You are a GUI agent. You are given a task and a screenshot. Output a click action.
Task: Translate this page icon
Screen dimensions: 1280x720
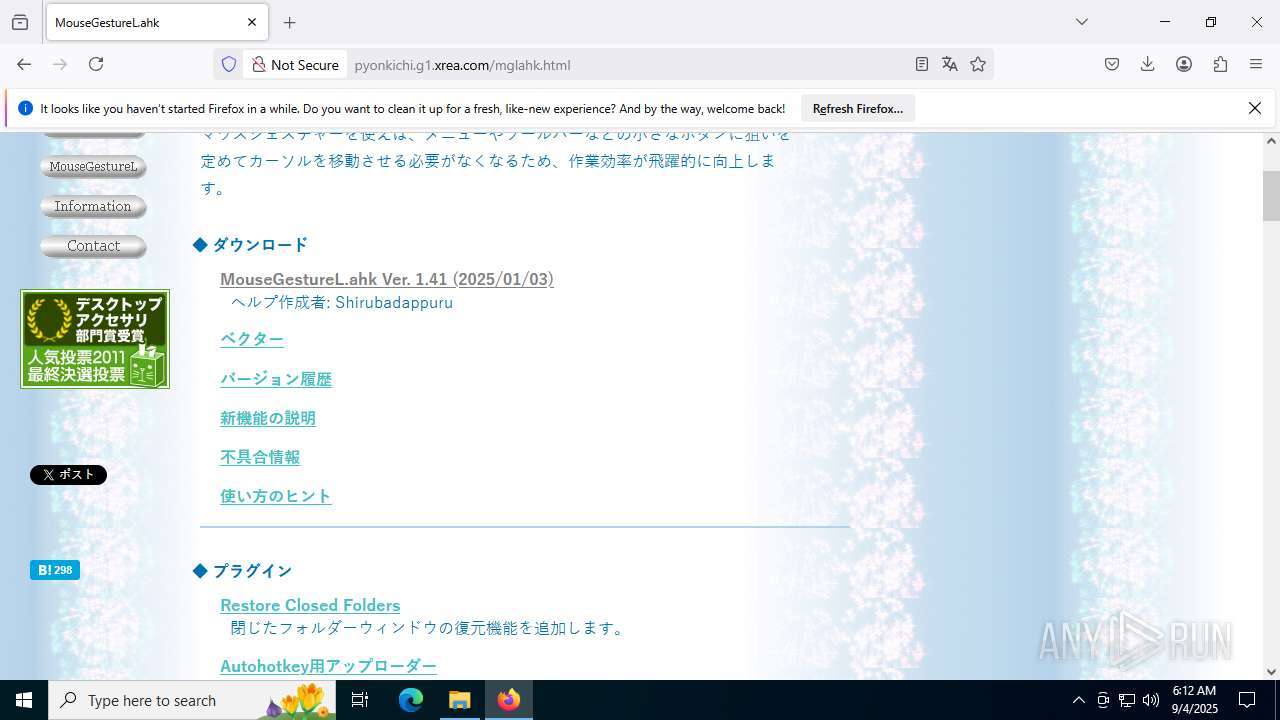pos(950,64)
